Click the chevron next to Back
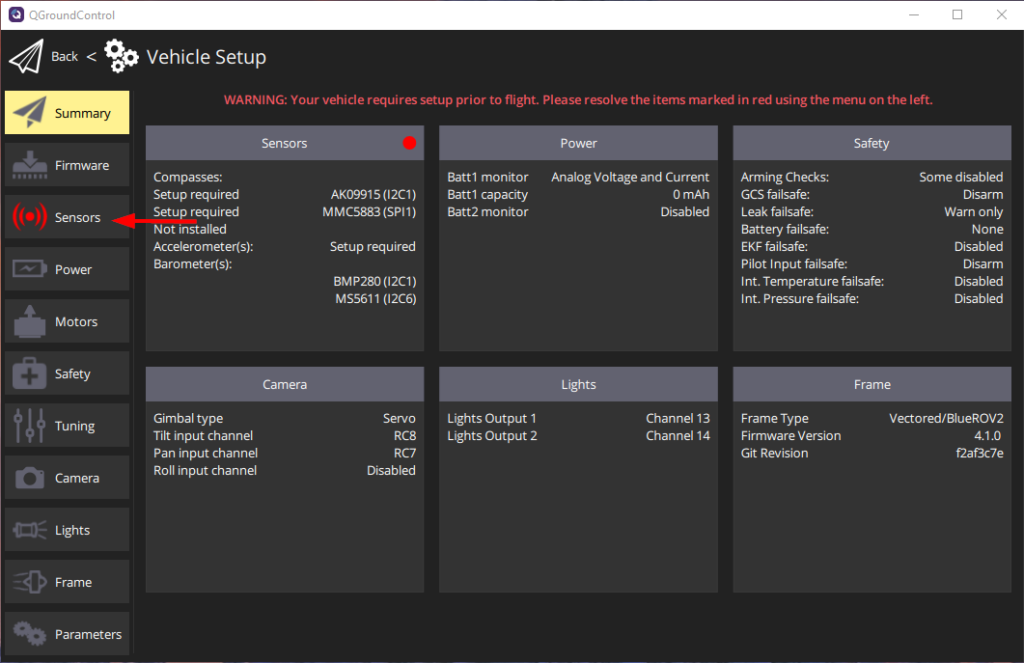The height and width of the screenshot is (663, 1024). (91, 56)
